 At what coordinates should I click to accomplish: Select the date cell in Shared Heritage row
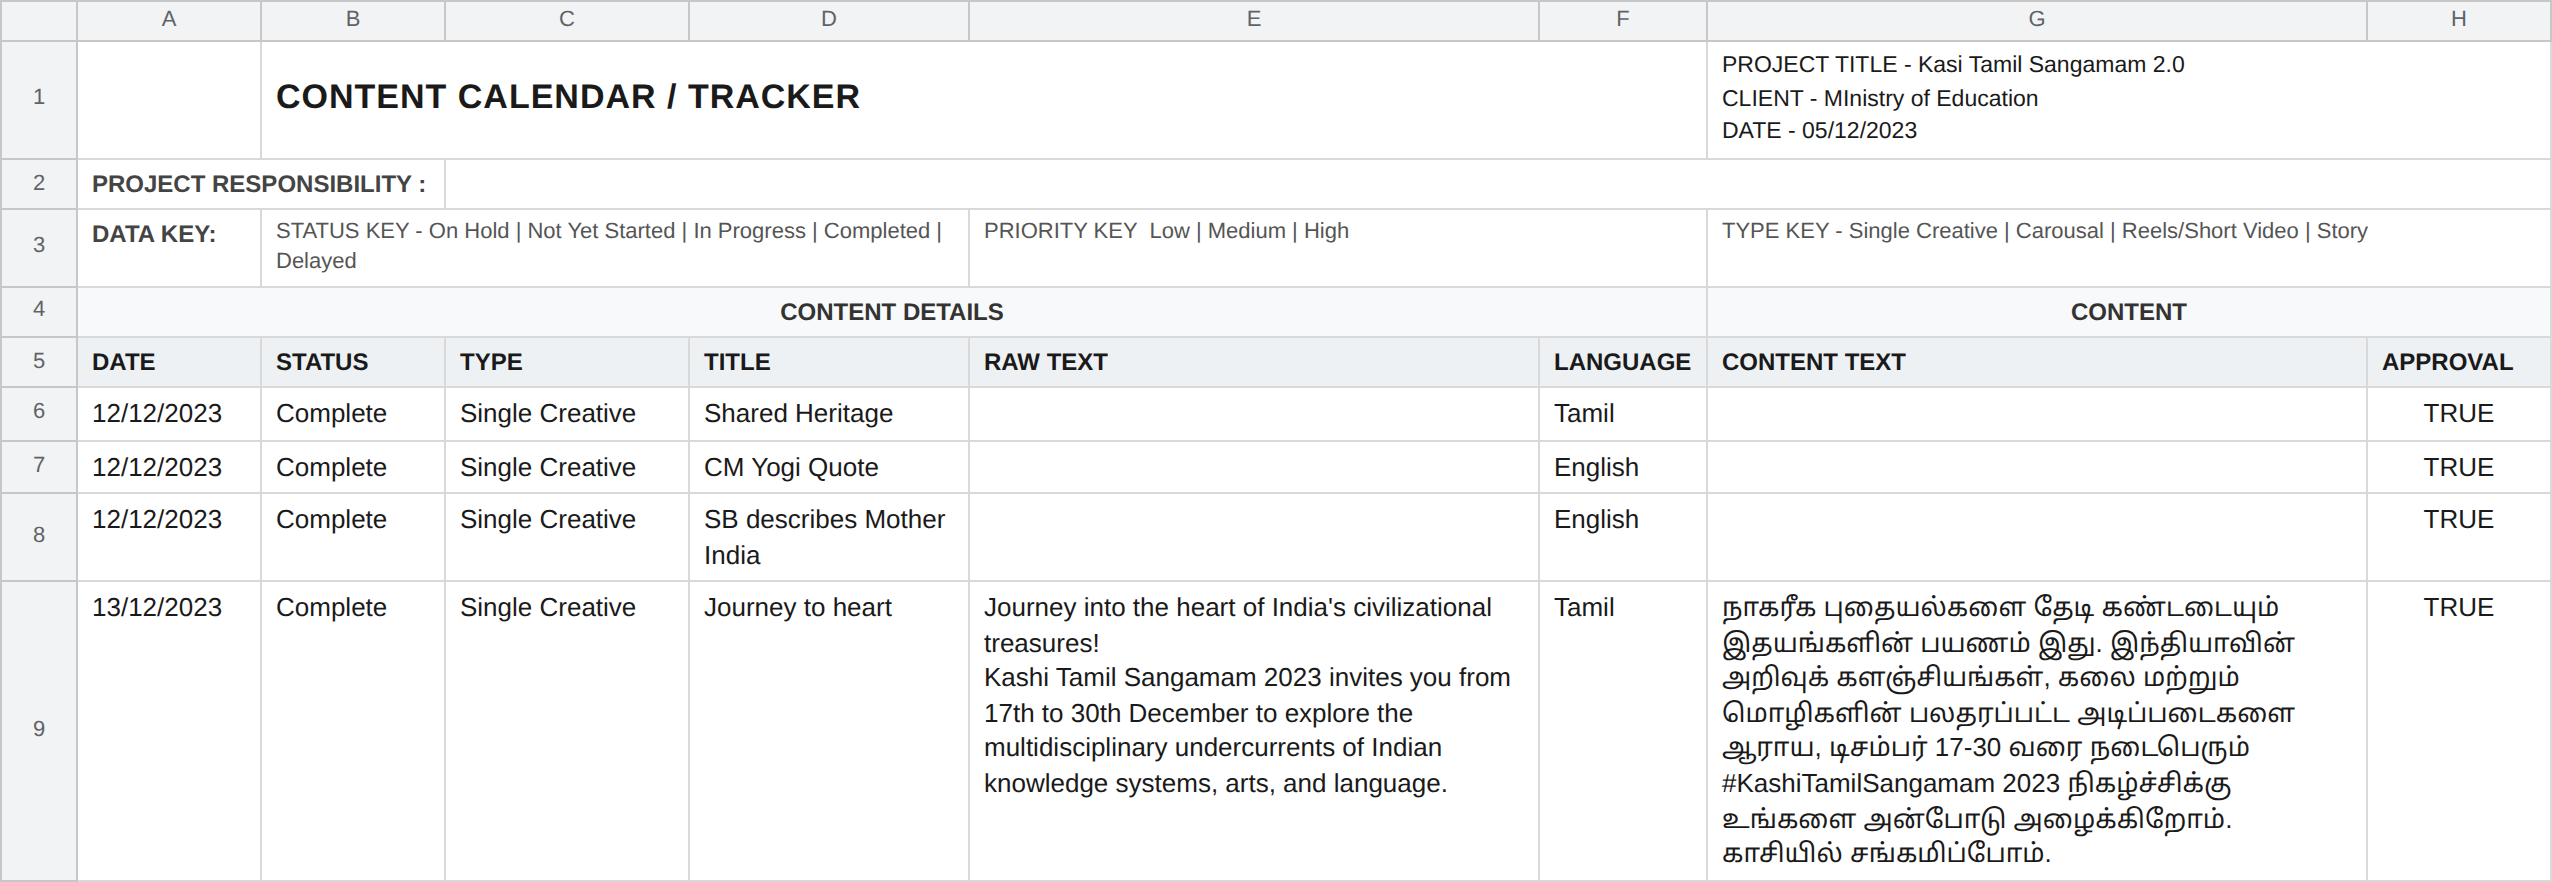[169, 414]
